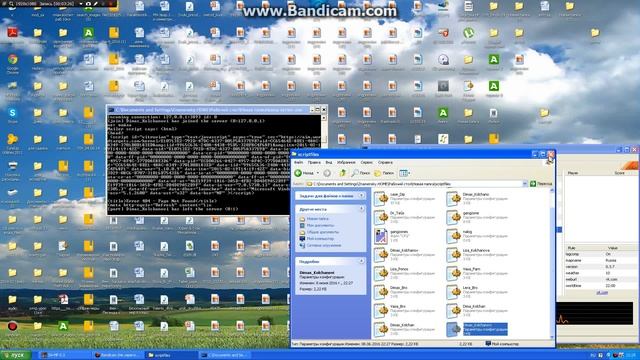The width and height of the screenshot is (640, 360).
Task: Select the Dimas_Bro file icon
Action: (x=381, y=292)
